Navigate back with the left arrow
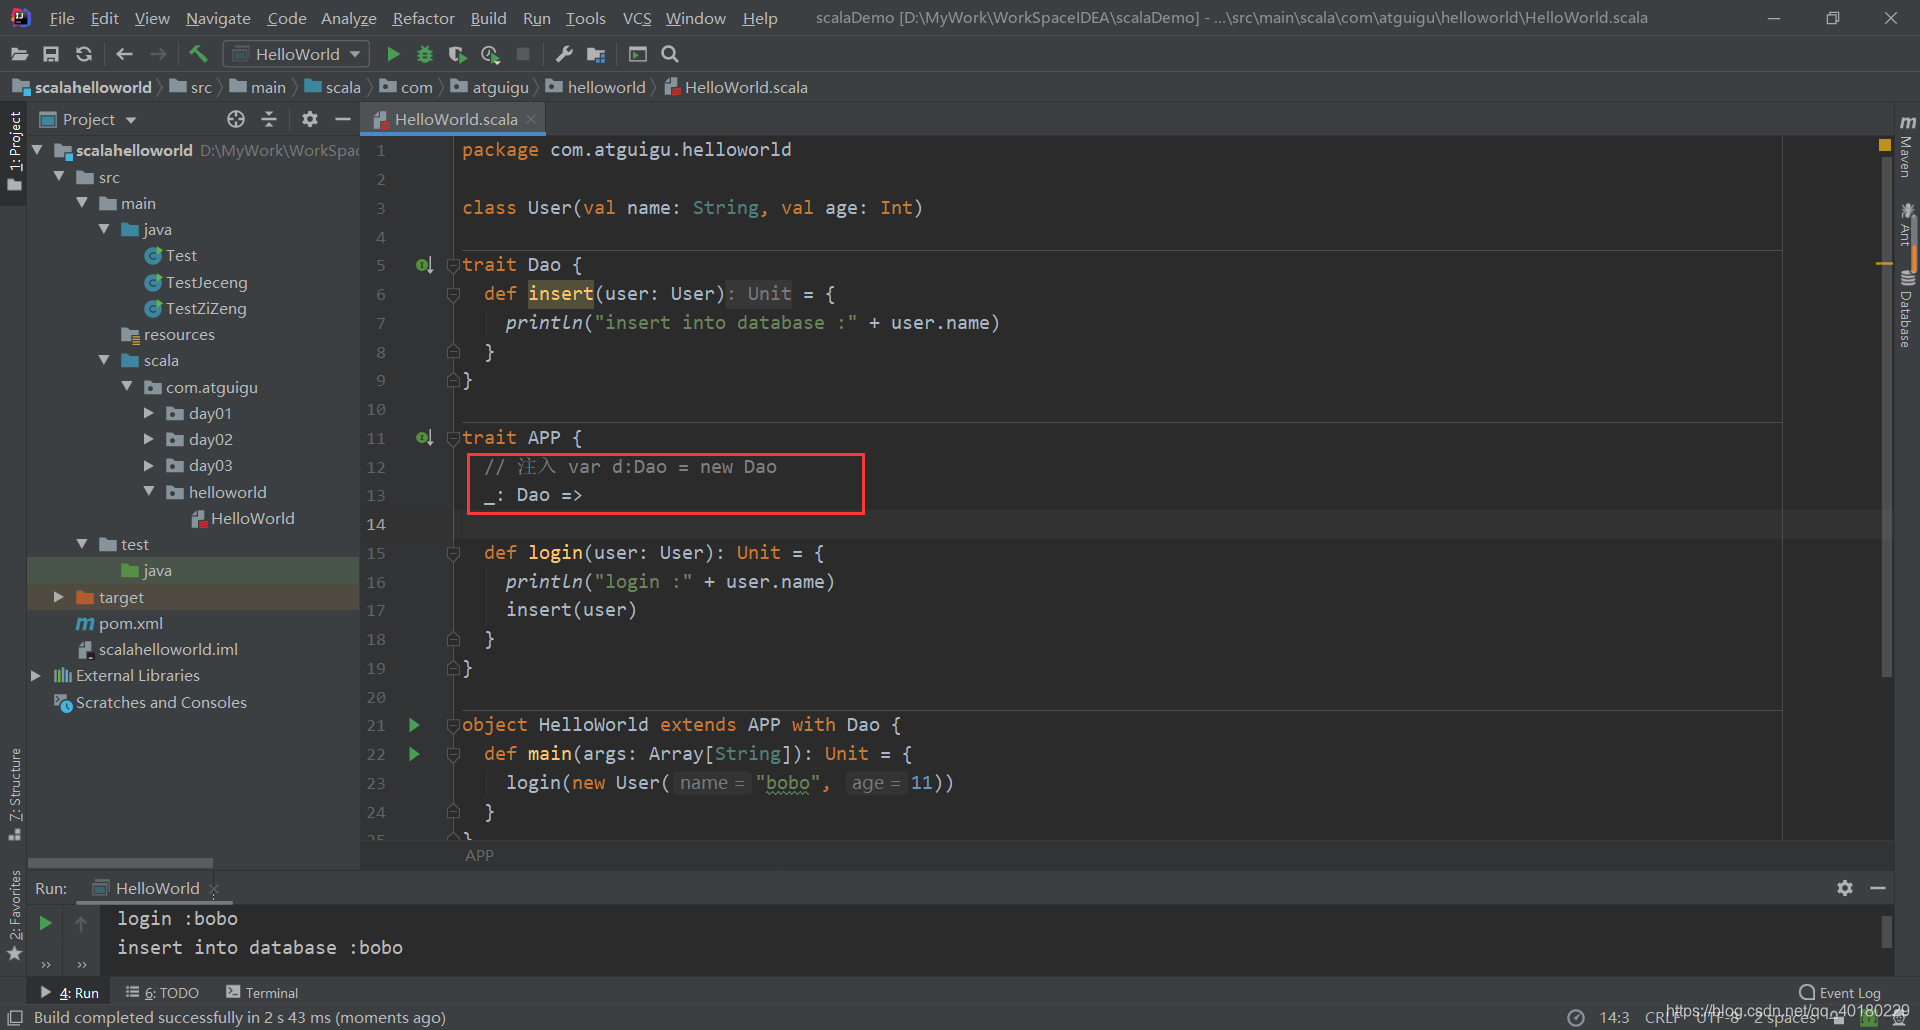The image size is (1920, 1030). click(x=124, y=54)
